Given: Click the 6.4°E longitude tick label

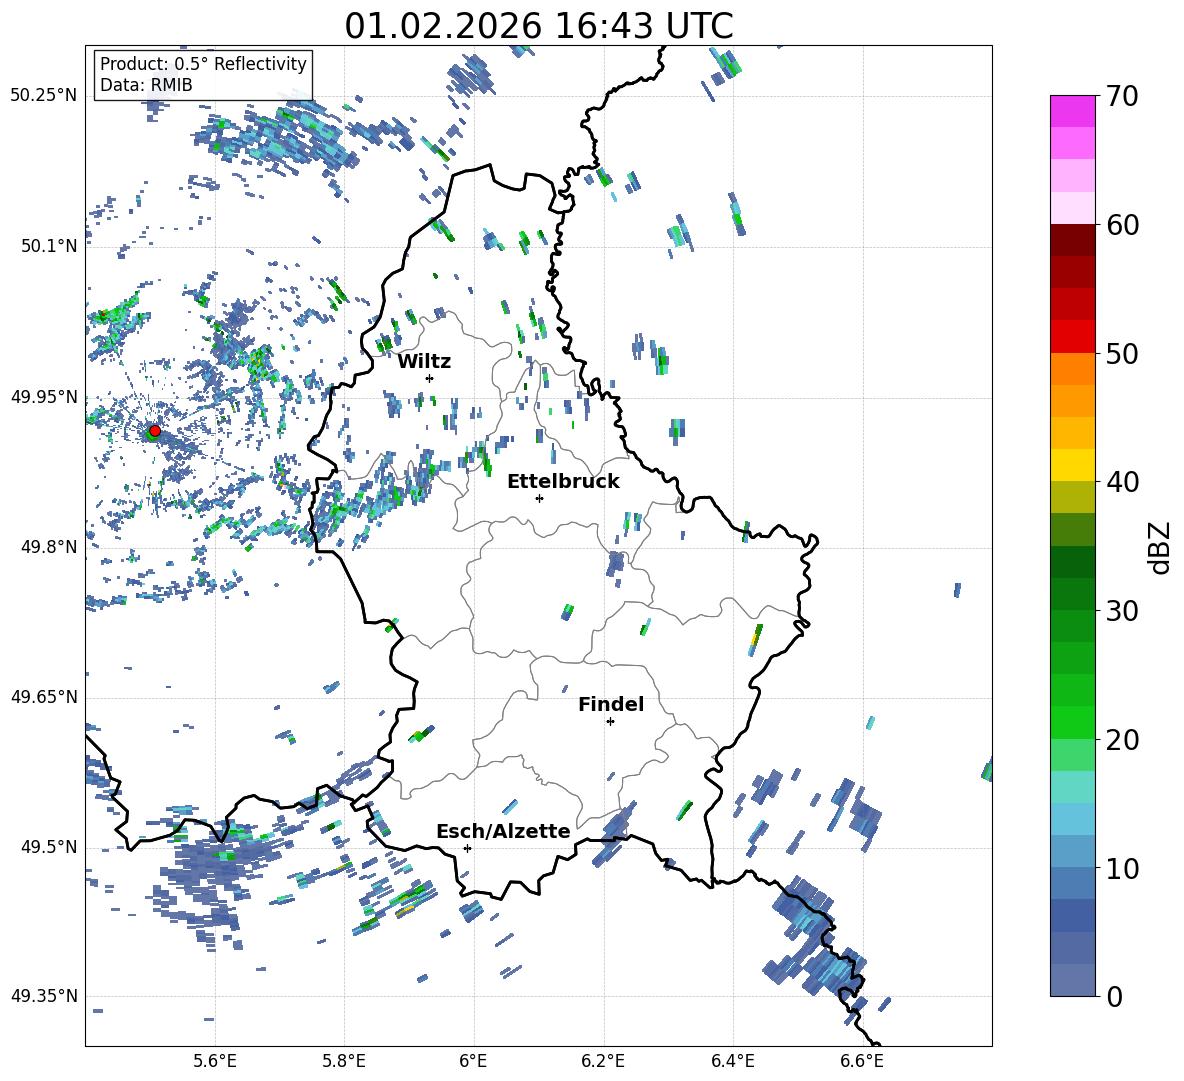Looking at the screenshot, I should 732,1061.
